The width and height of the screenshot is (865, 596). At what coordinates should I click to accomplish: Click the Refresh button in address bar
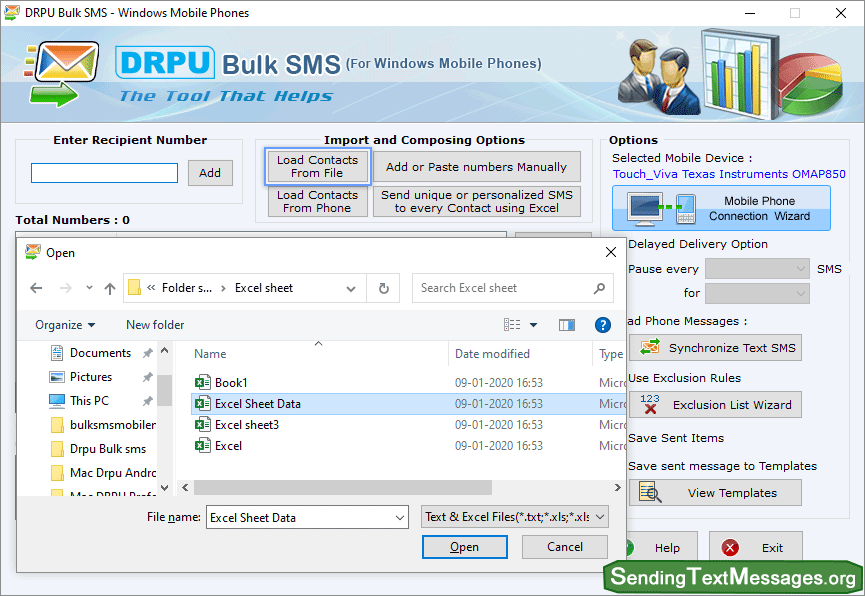[x=383, y=288]
